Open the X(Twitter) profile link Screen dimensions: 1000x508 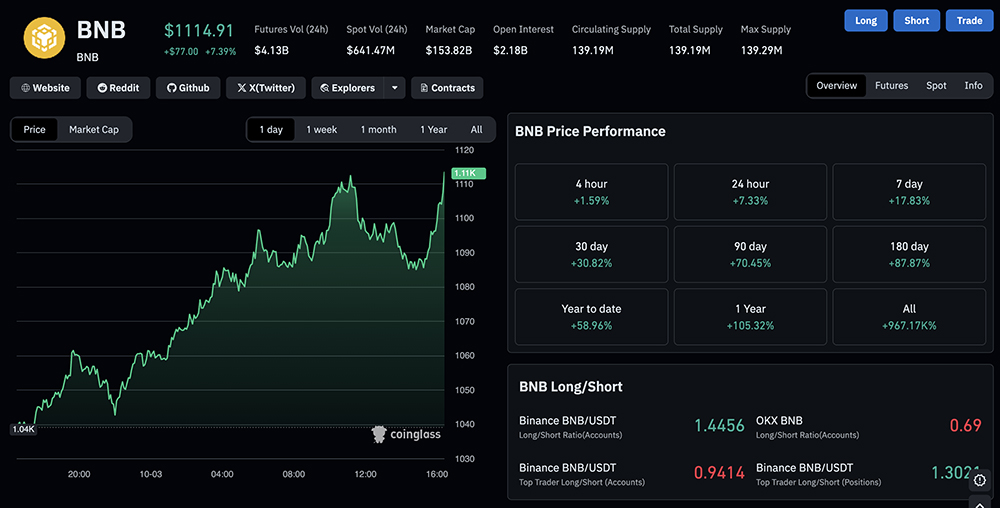[x=266, y=88]
